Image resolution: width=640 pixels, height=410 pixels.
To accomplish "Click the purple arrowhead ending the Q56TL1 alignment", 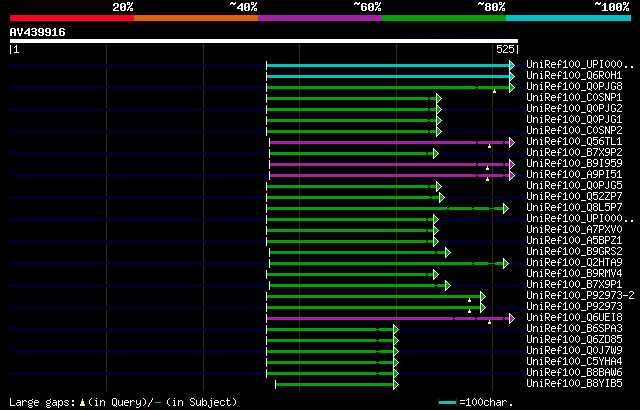I will coord(512,142).
